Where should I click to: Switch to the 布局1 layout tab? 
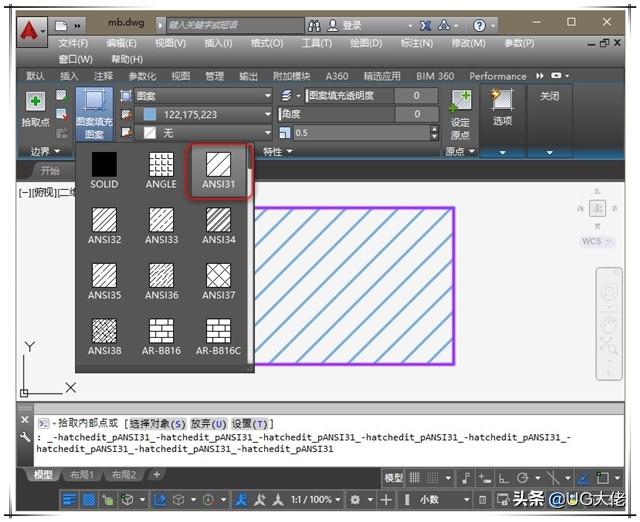pos(82,475)
